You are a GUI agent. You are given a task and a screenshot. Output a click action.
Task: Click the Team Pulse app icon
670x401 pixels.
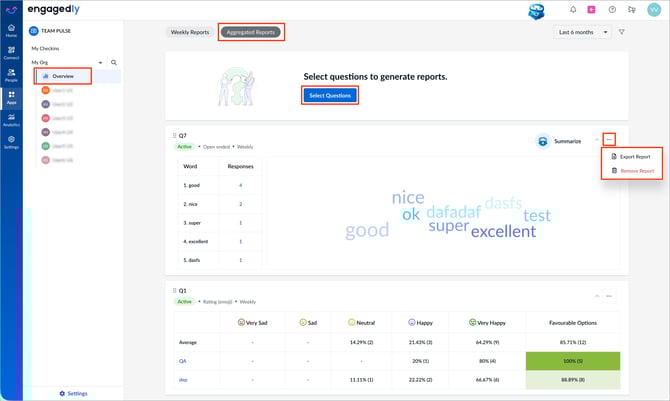point(34,31)
